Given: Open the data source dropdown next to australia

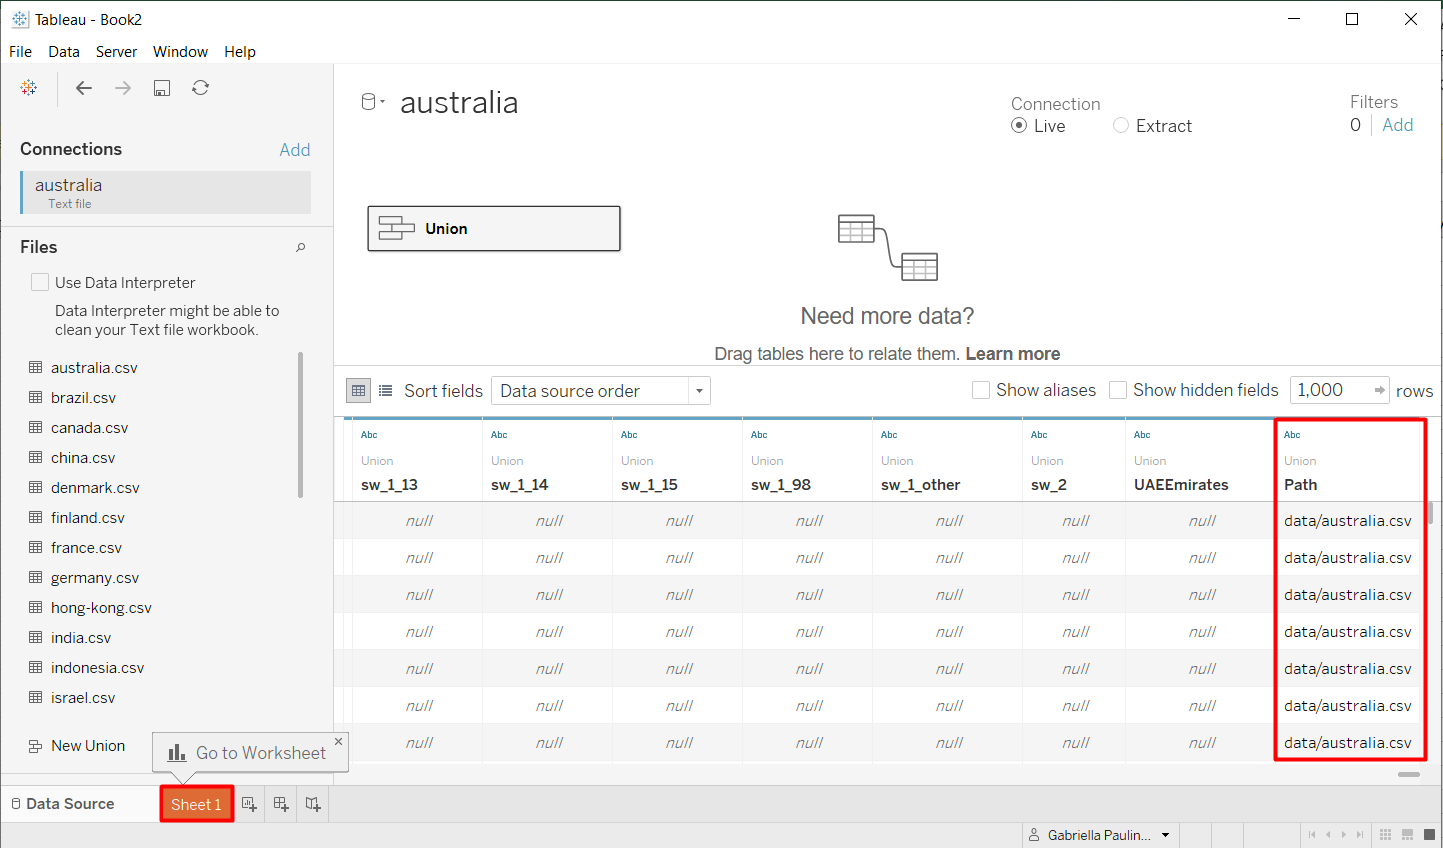Looking at the screenshot, I should coord(373,102).
